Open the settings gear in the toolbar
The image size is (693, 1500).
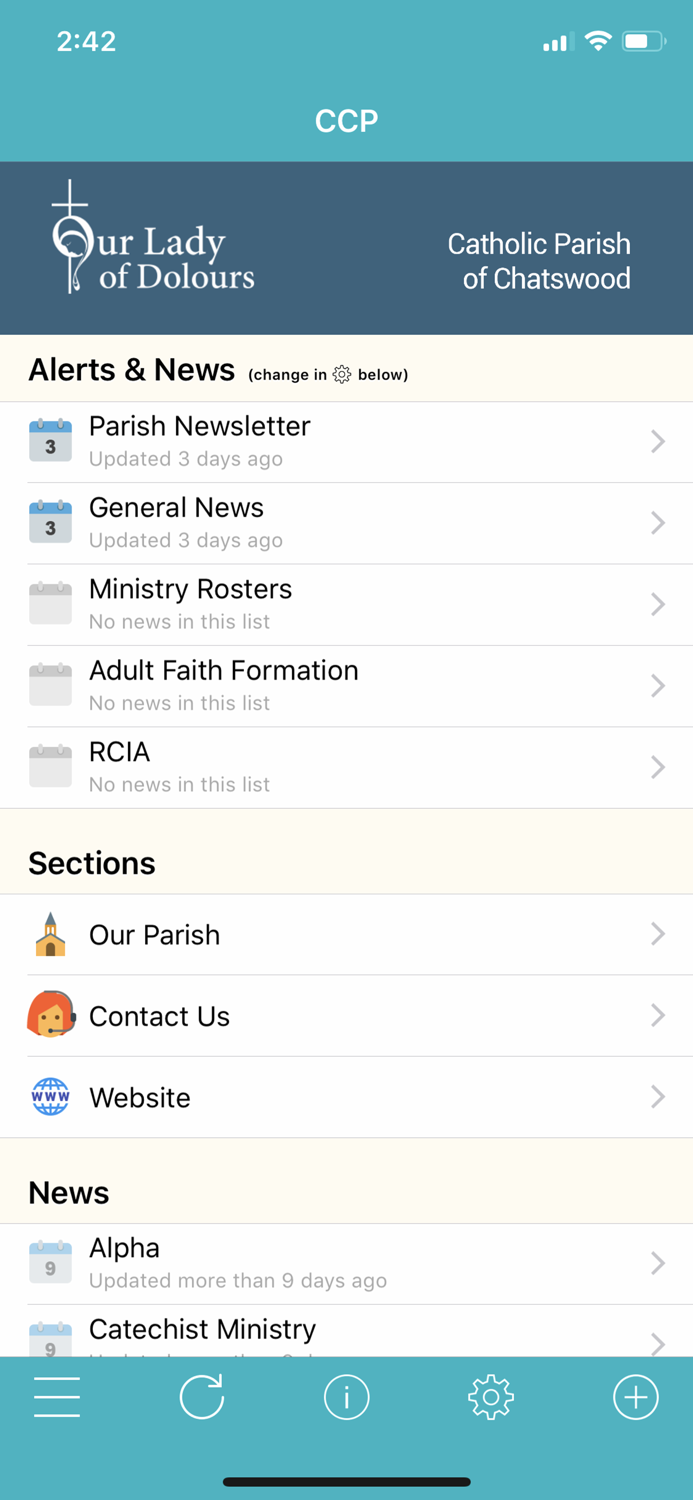(x=491, y=1396)
